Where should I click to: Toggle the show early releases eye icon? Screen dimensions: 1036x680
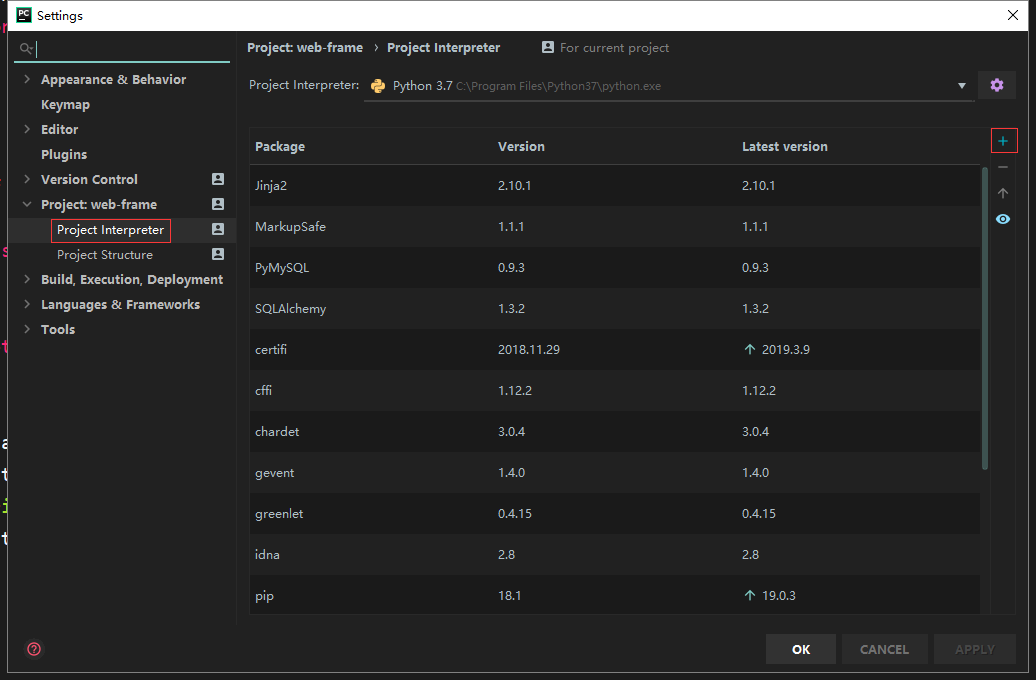coord(1003,219)
